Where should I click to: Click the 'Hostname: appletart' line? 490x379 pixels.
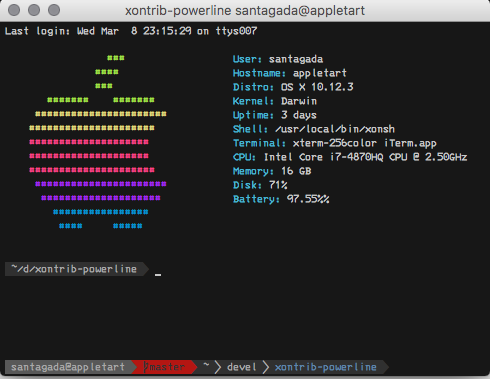point(290,73)
